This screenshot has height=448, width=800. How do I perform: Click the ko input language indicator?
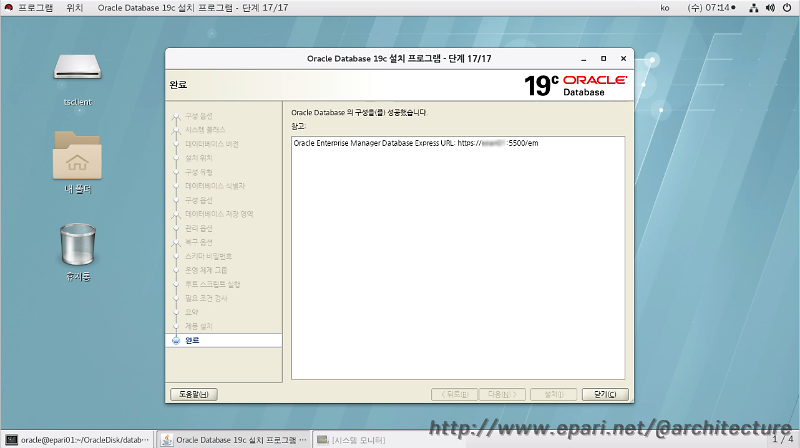point(665,8)
